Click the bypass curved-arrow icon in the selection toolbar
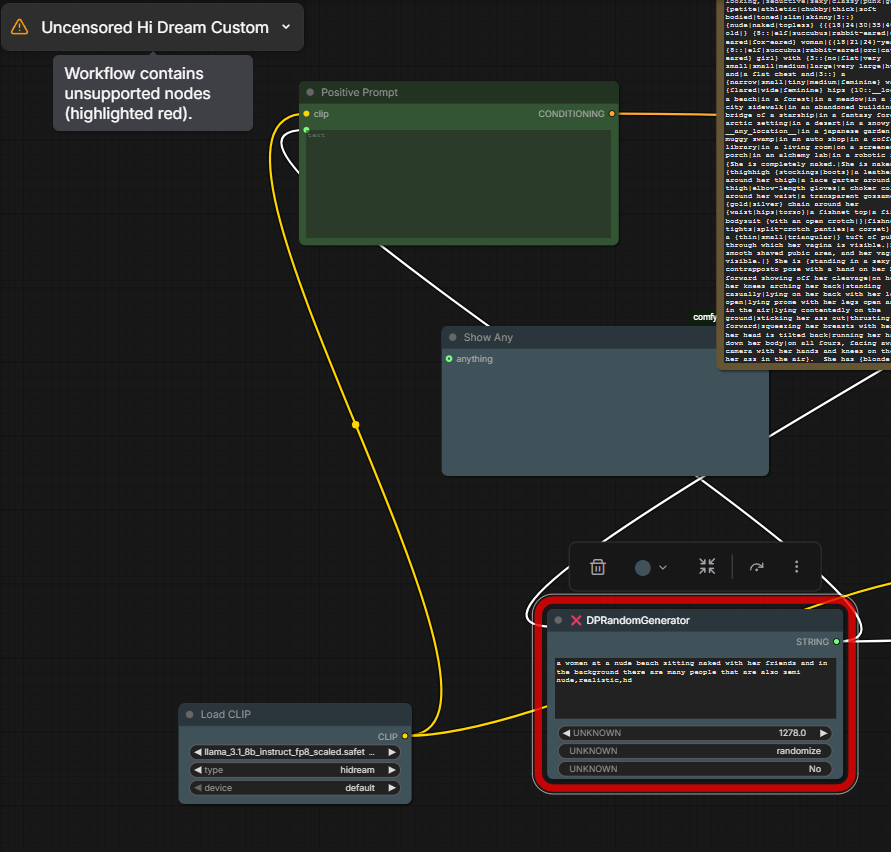The width and height of the screenshot is (891, 852). click(x=757, y=567)
